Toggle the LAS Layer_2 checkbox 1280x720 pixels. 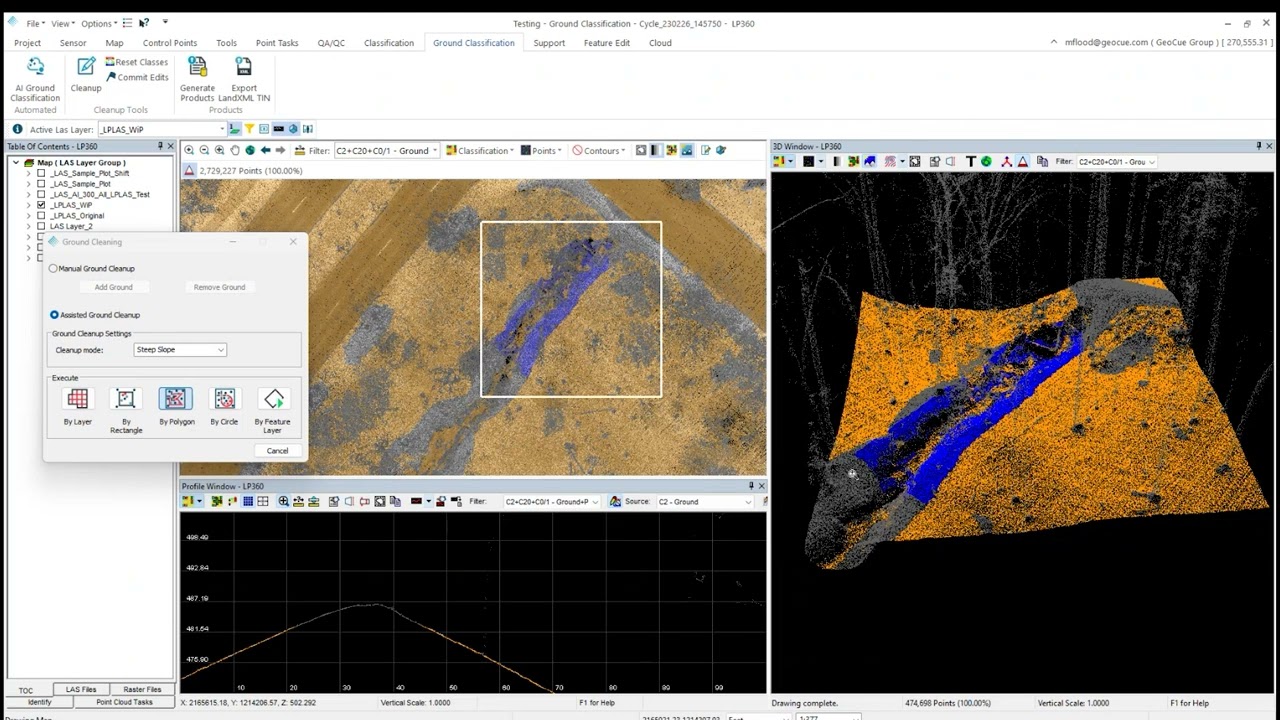[41, 226]
